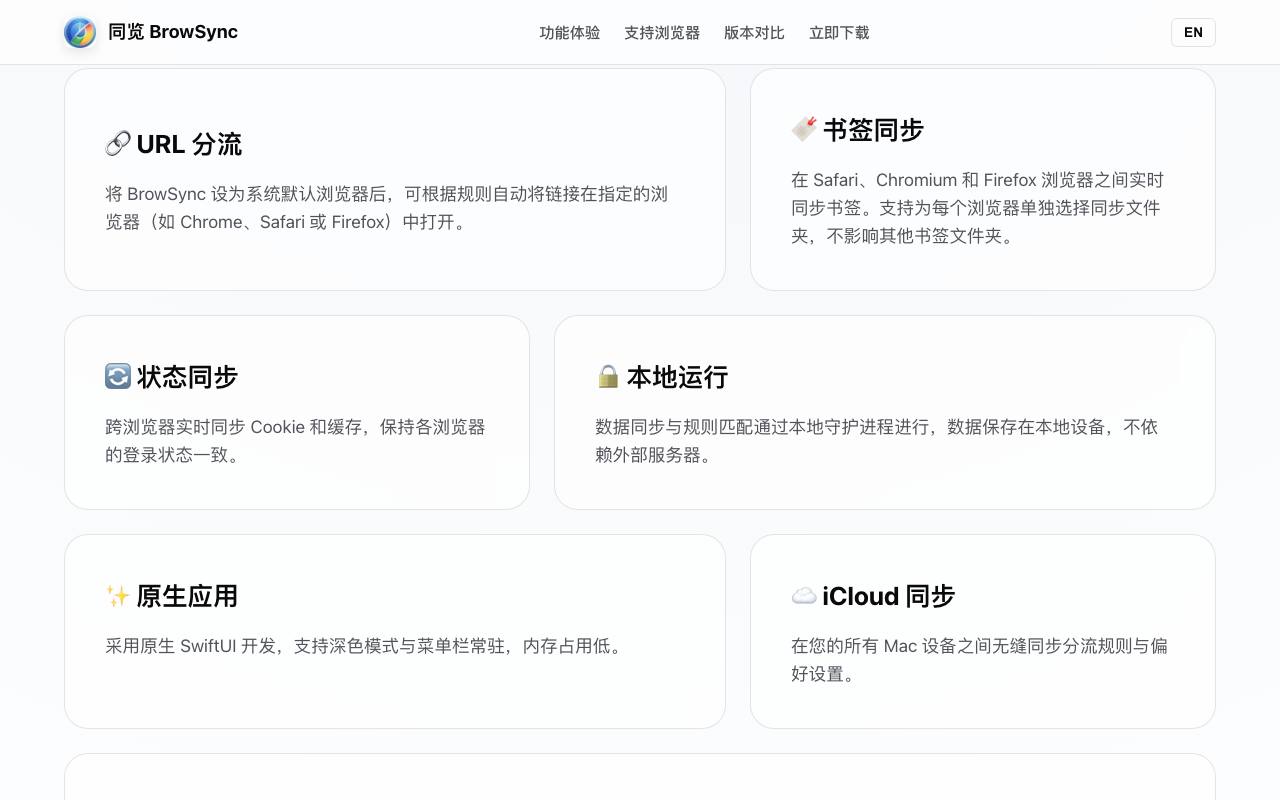Click the description starting 在您的所有 Mac 设备之间
The height and width of the screenshot is (800, 1280).
979,660
